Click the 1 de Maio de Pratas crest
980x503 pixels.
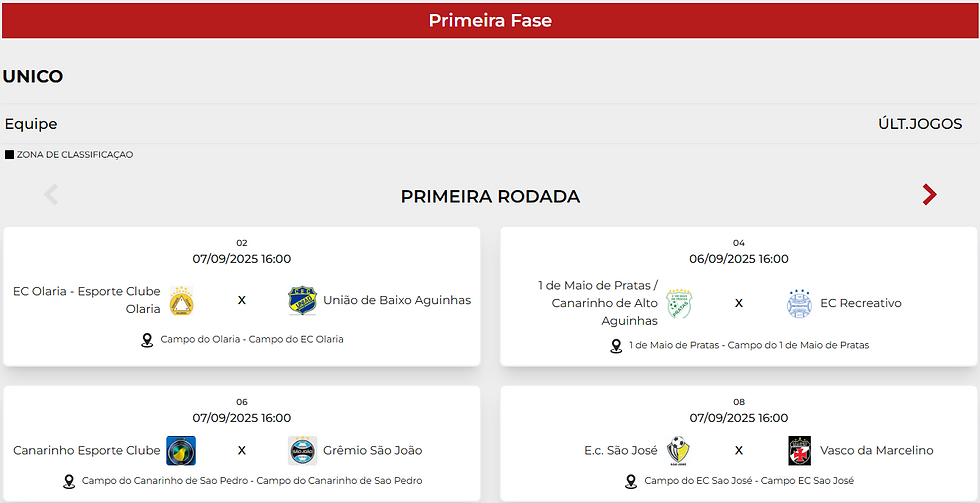[x=679, y=304]
